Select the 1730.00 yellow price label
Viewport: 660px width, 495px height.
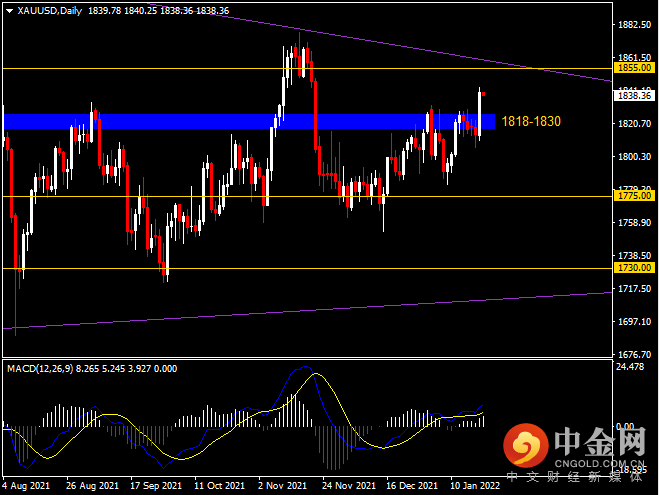point(635,268)
